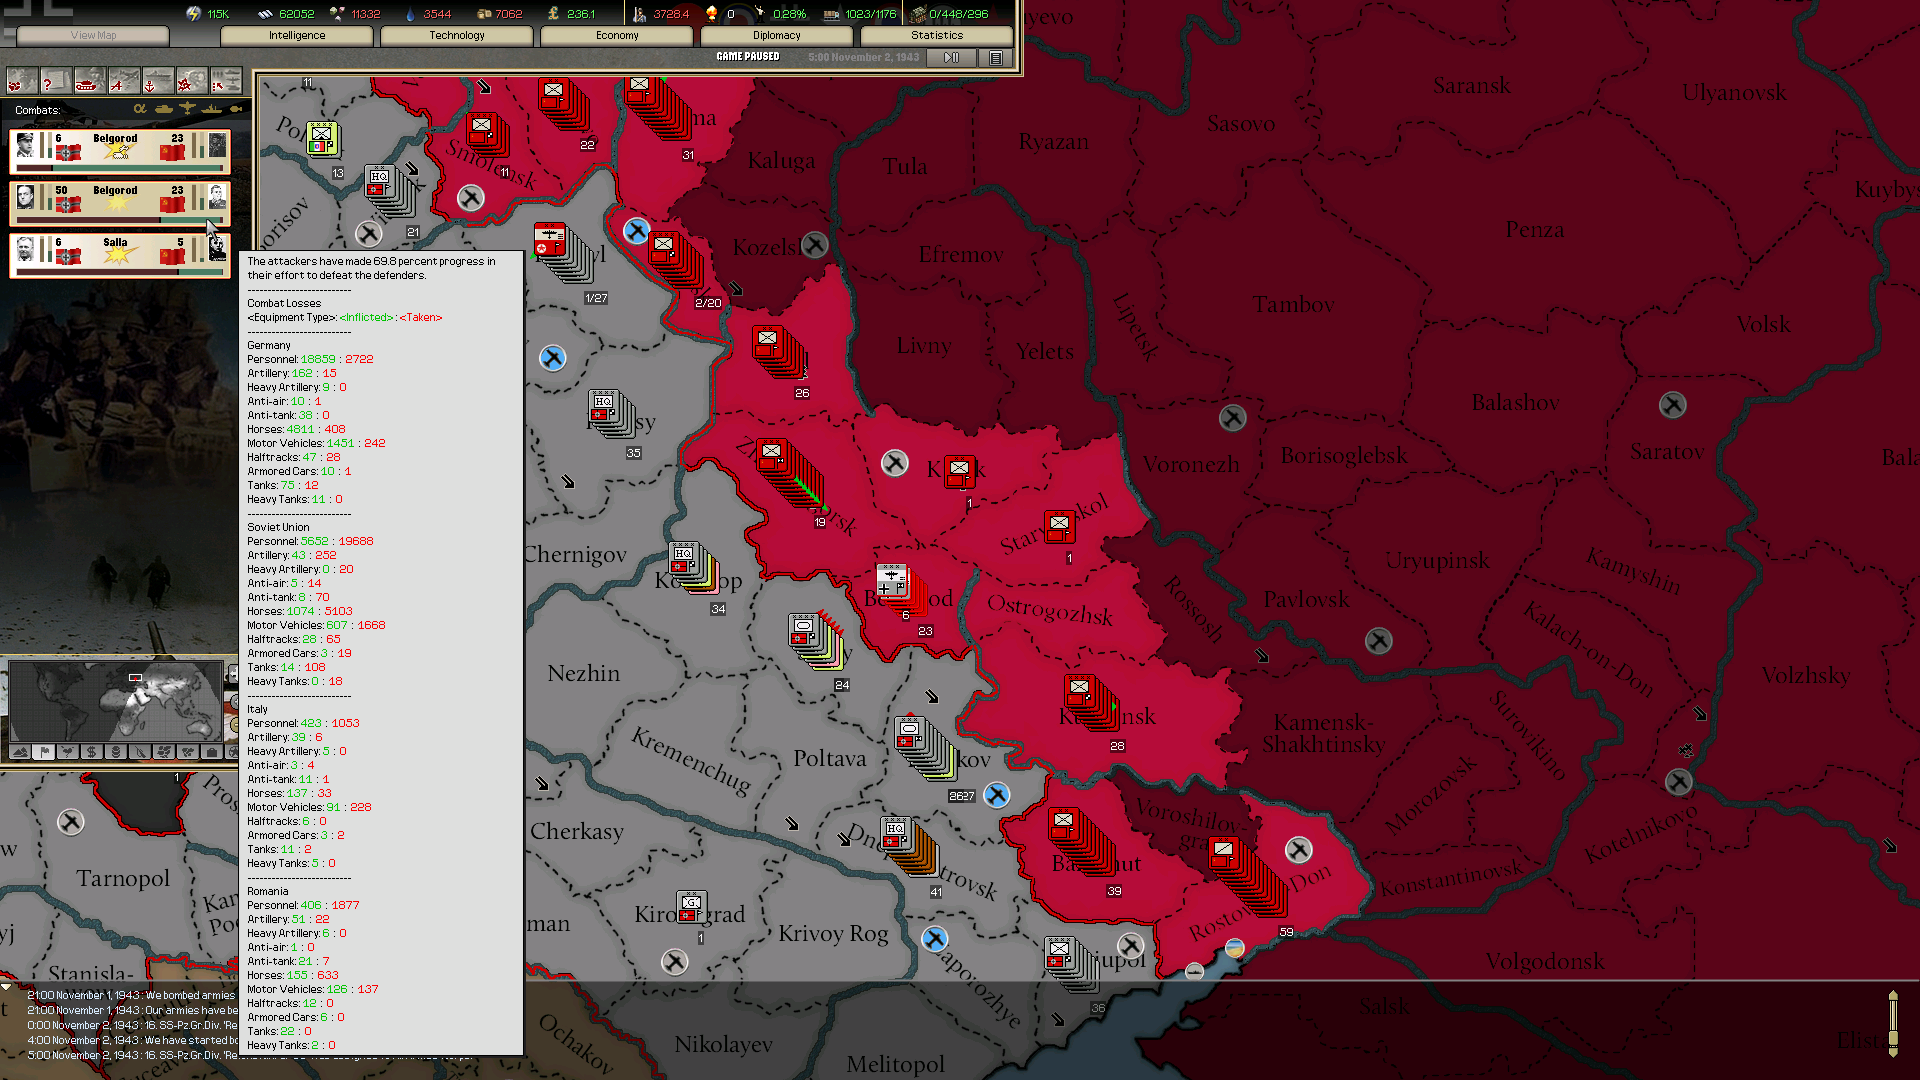Select Salla combat entry
This screenshot has height=1080, width=1920.
(x=119, y=255)
